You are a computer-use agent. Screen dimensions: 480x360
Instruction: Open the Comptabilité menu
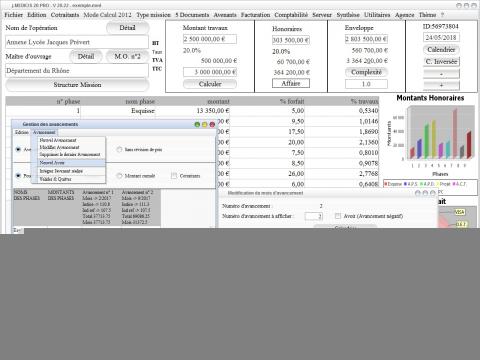tap(291, 15)
